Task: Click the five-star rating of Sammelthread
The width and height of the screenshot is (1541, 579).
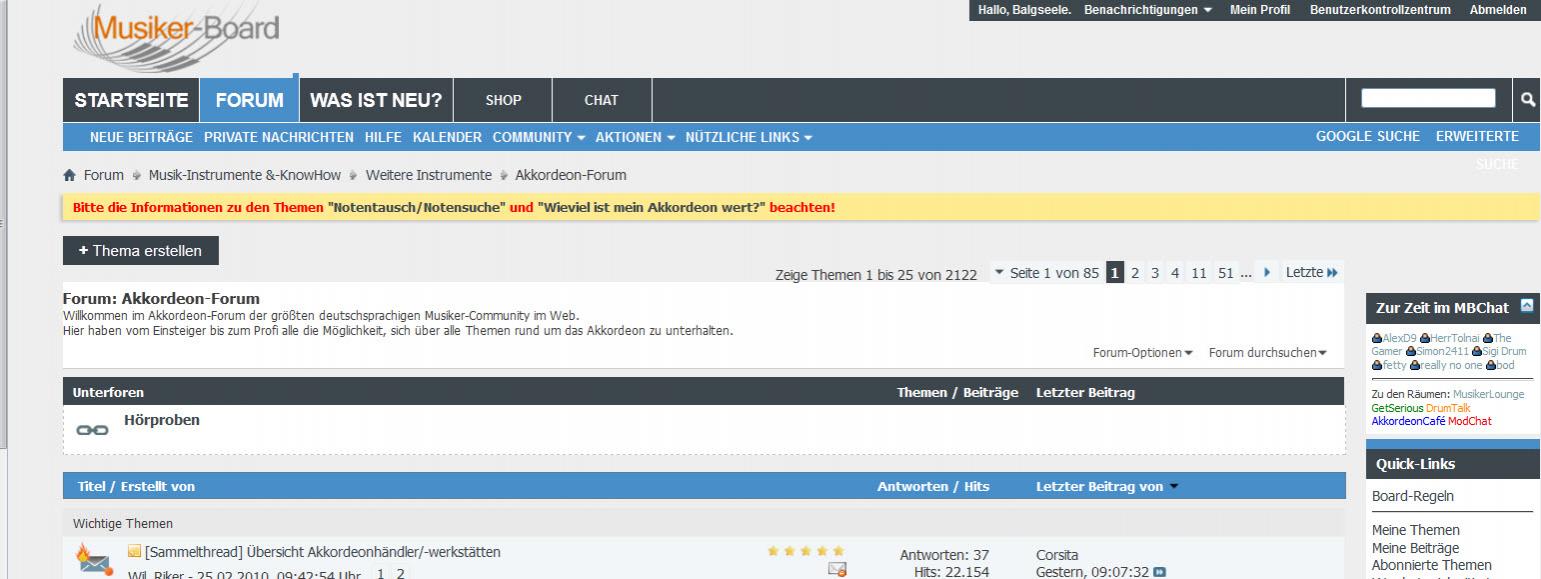Action: pos(806,551)
